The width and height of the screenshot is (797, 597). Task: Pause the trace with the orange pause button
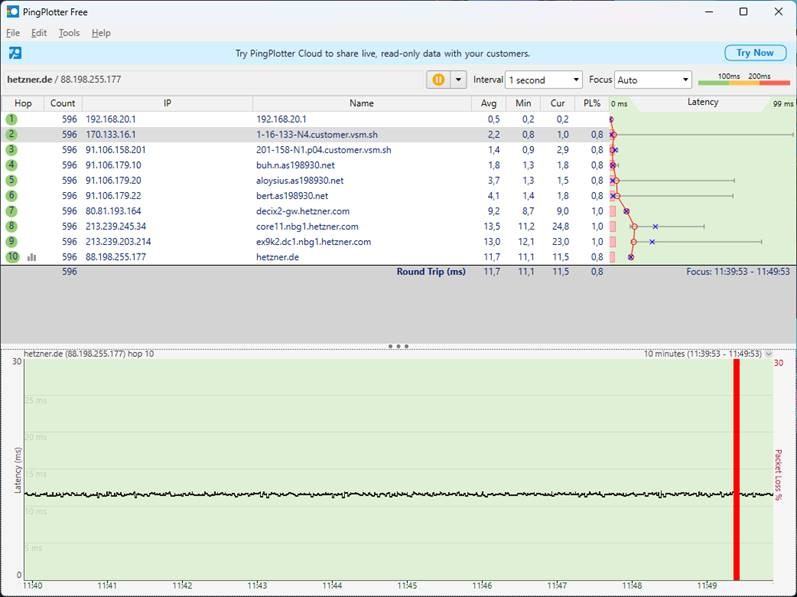pos(438,80)
